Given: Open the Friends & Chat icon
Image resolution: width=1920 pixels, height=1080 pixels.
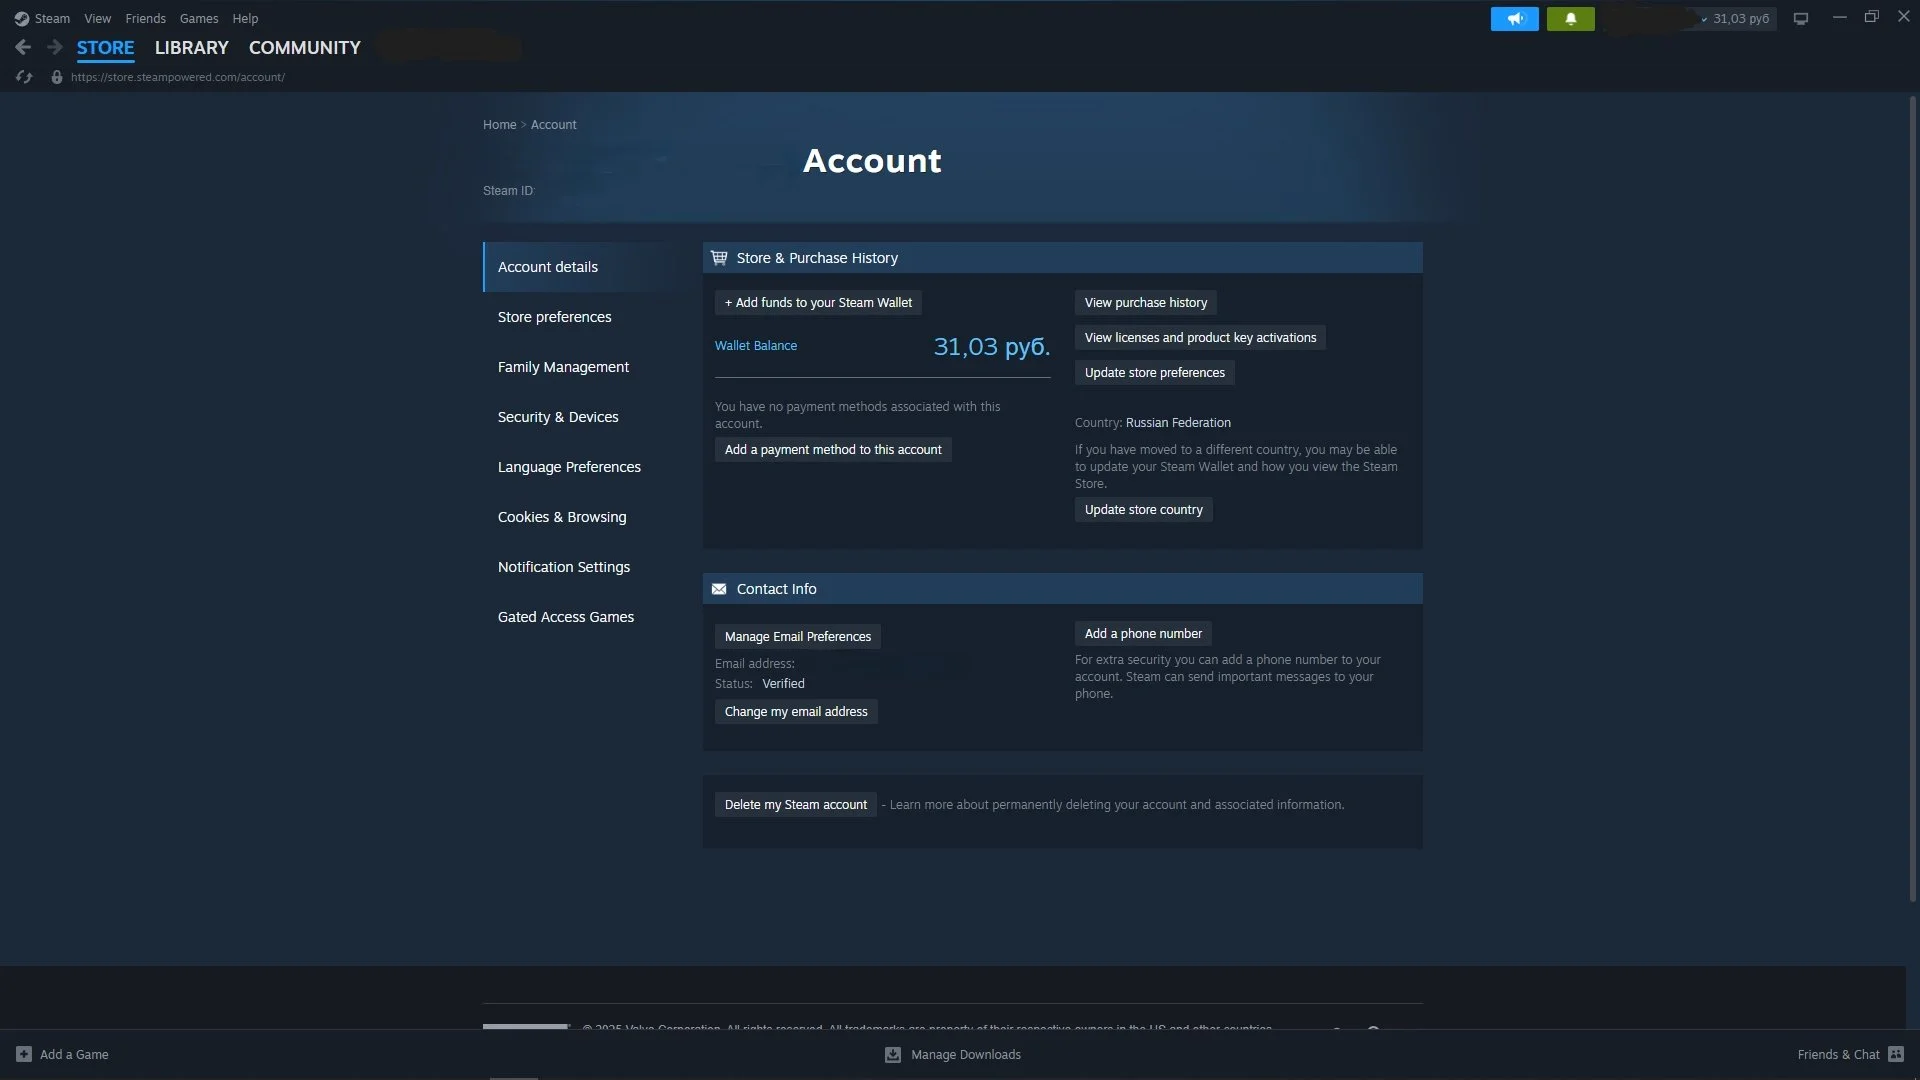Looking at the screenshot, I should point(1896,1054).
